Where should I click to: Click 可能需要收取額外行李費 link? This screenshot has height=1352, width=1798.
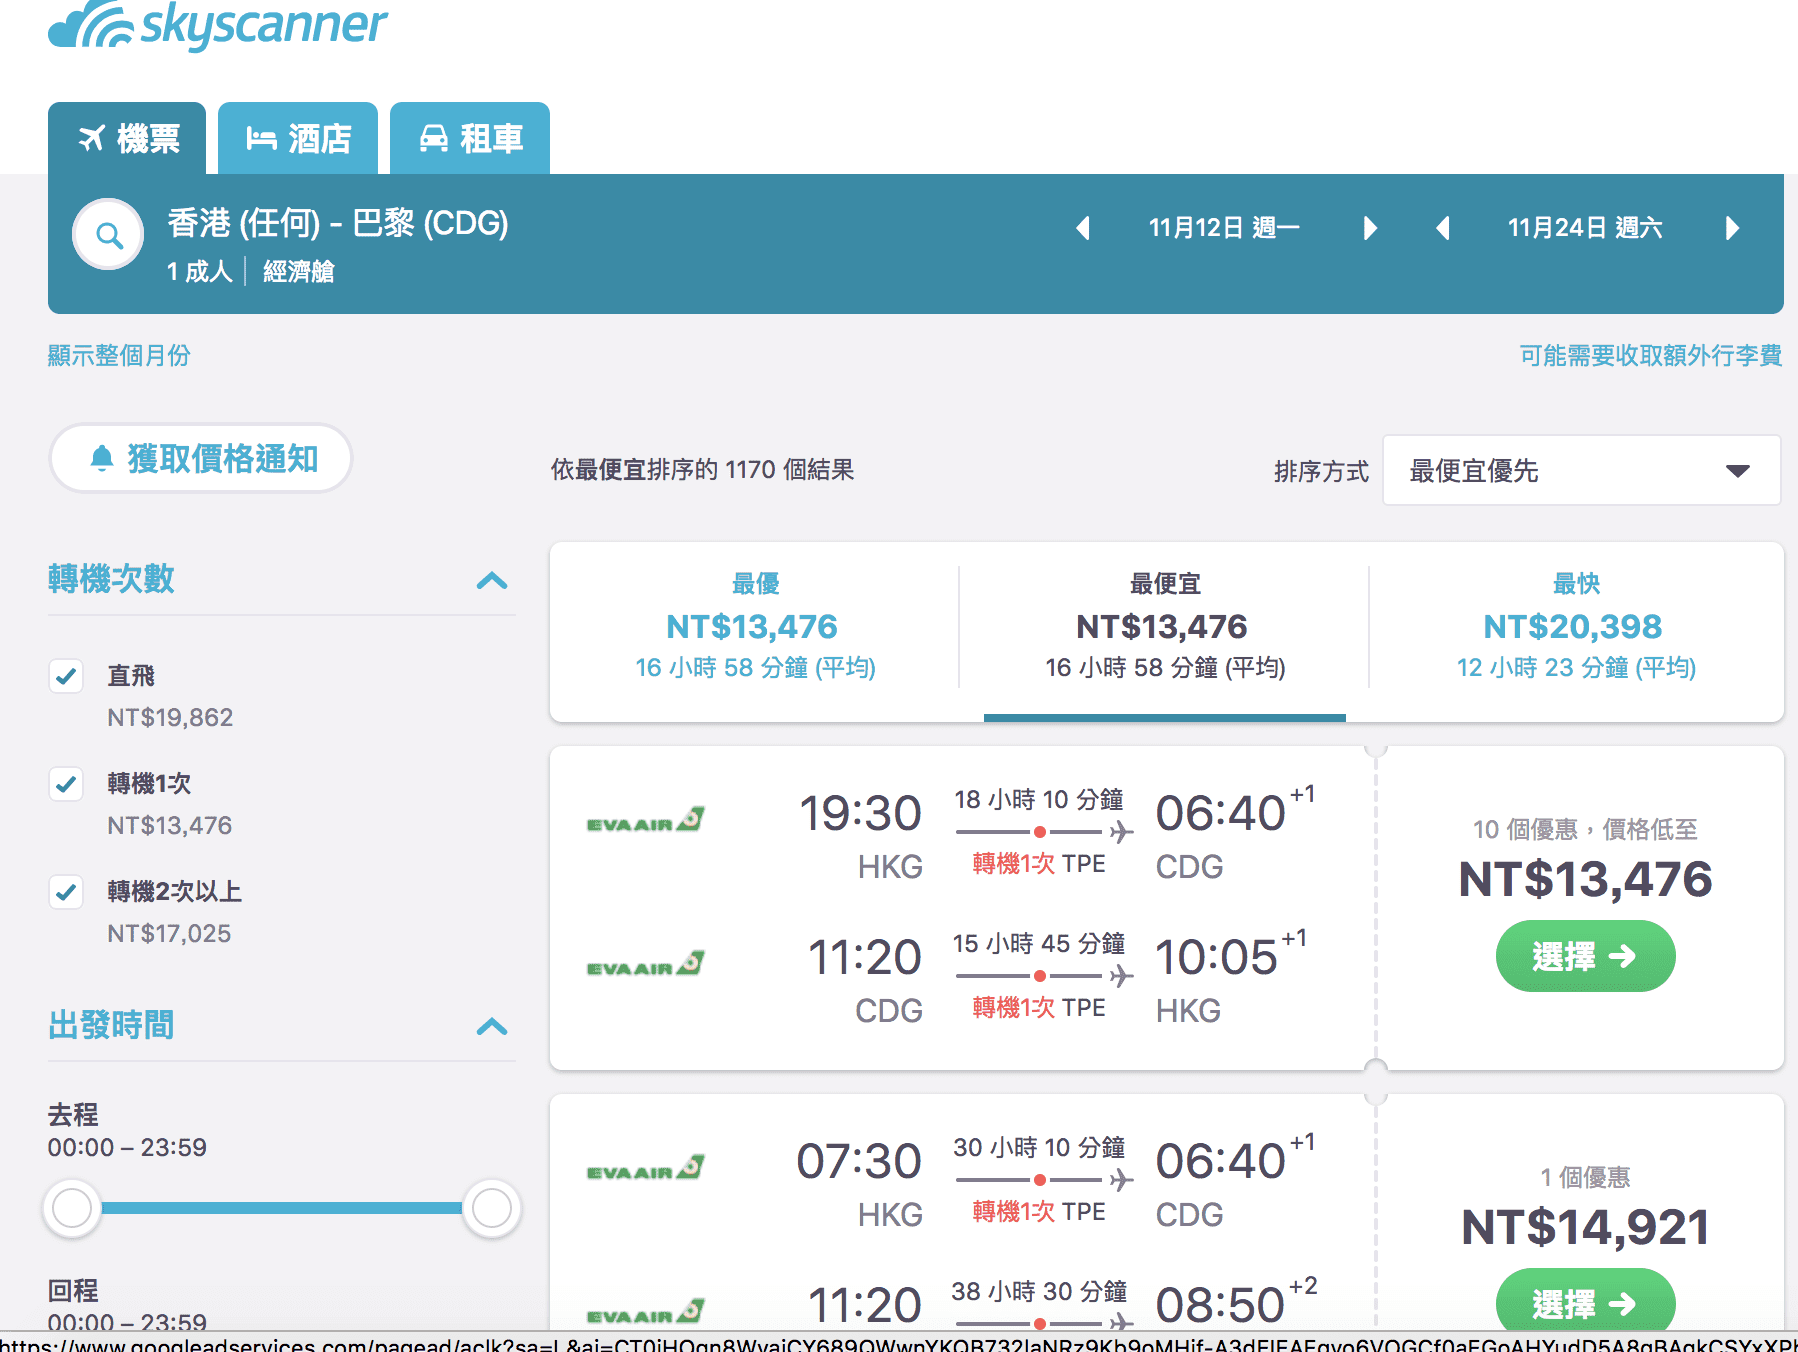click(x=1650, y=355)
